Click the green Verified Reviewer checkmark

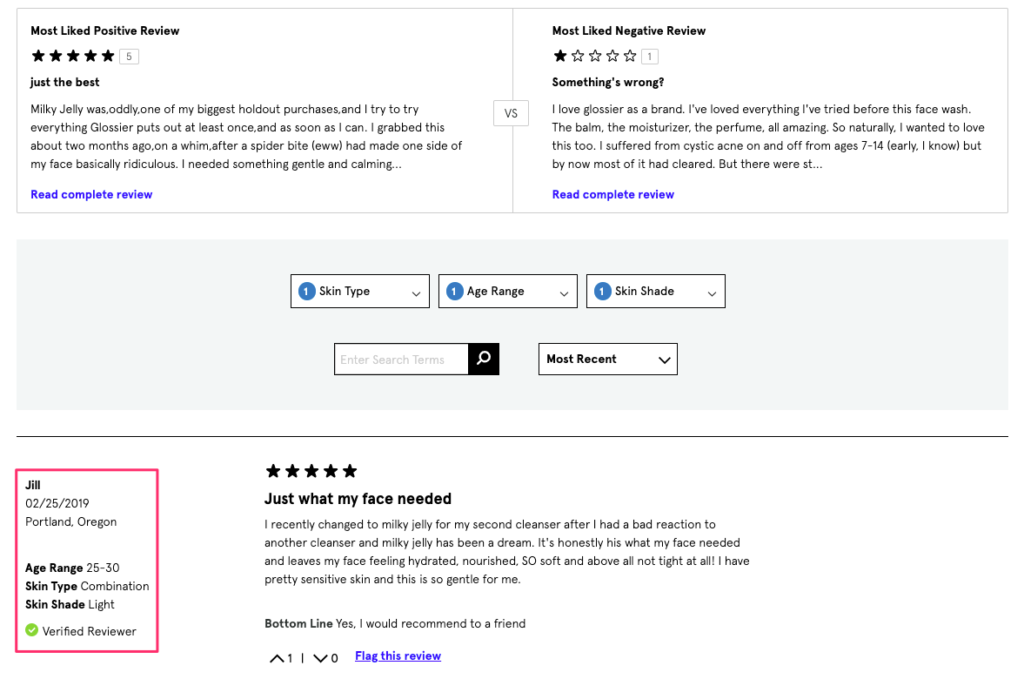[x=32, y=631]
